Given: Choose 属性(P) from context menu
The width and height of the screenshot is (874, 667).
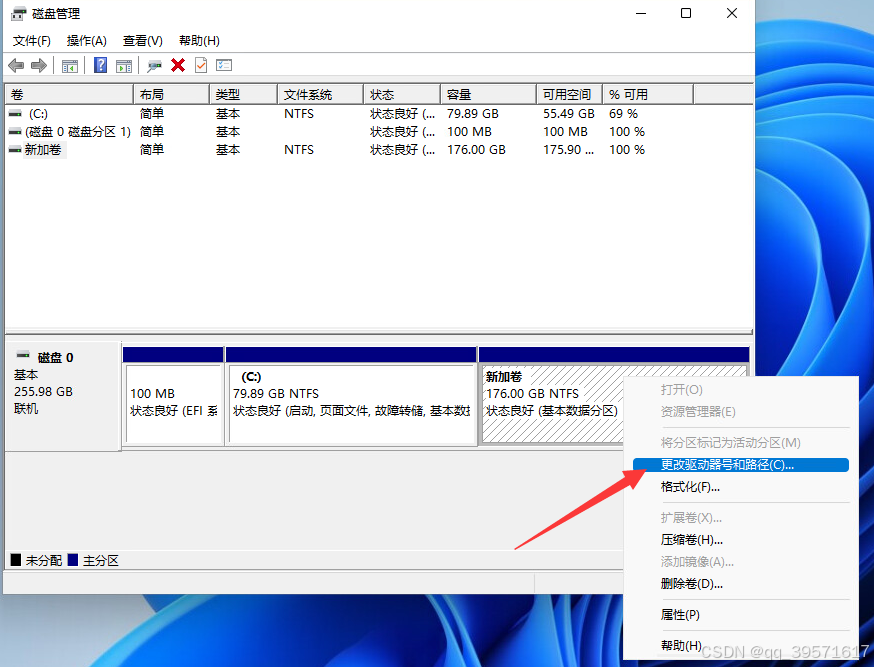Looking at the screenshot, I should 741,615.
